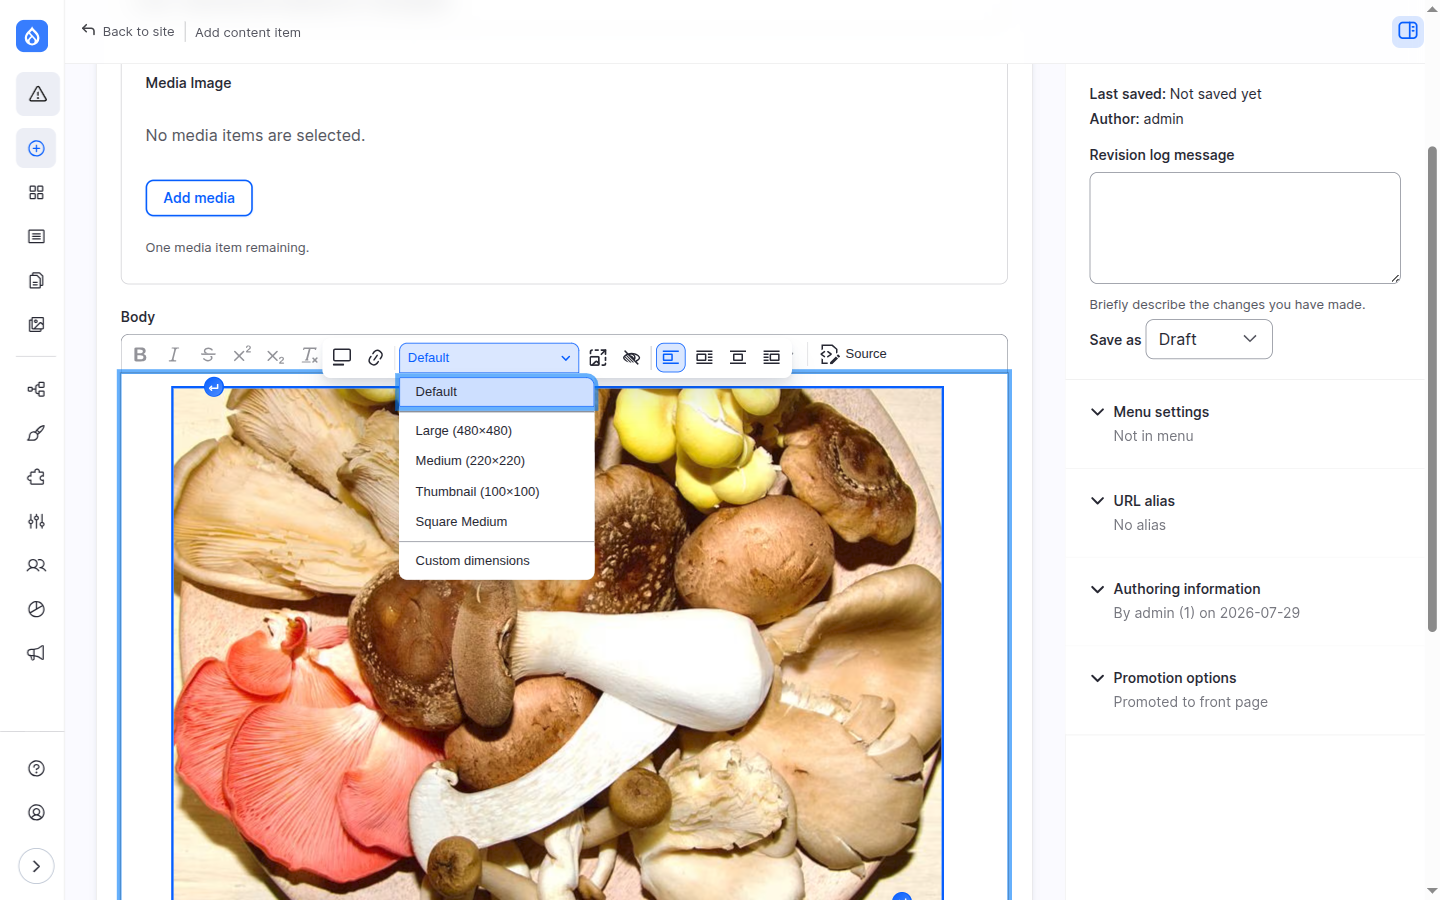Open the Extend puzzle-piece icon in sidebar
This screenshot has height=900, width=1440.
[x=37, y=477]
